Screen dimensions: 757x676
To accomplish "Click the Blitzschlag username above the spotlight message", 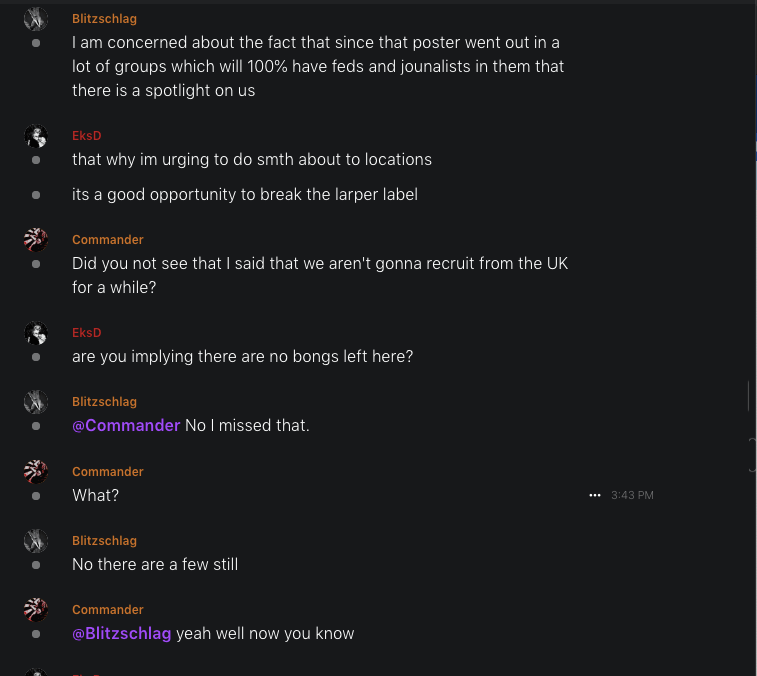I will pyautogui.click(x=104, y=19).
